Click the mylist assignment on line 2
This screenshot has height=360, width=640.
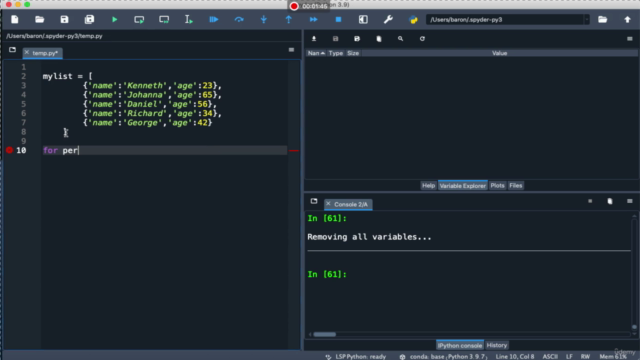point(67,76)
